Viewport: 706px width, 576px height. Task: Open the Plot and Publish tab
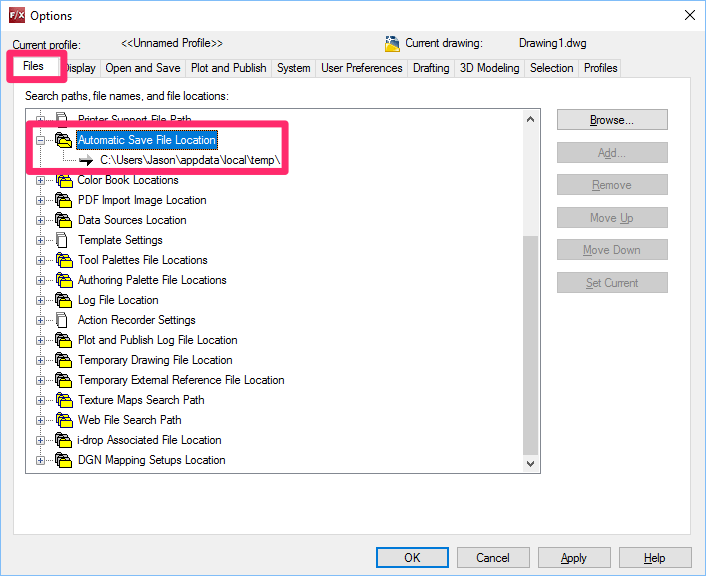click(x=228, y=68)
